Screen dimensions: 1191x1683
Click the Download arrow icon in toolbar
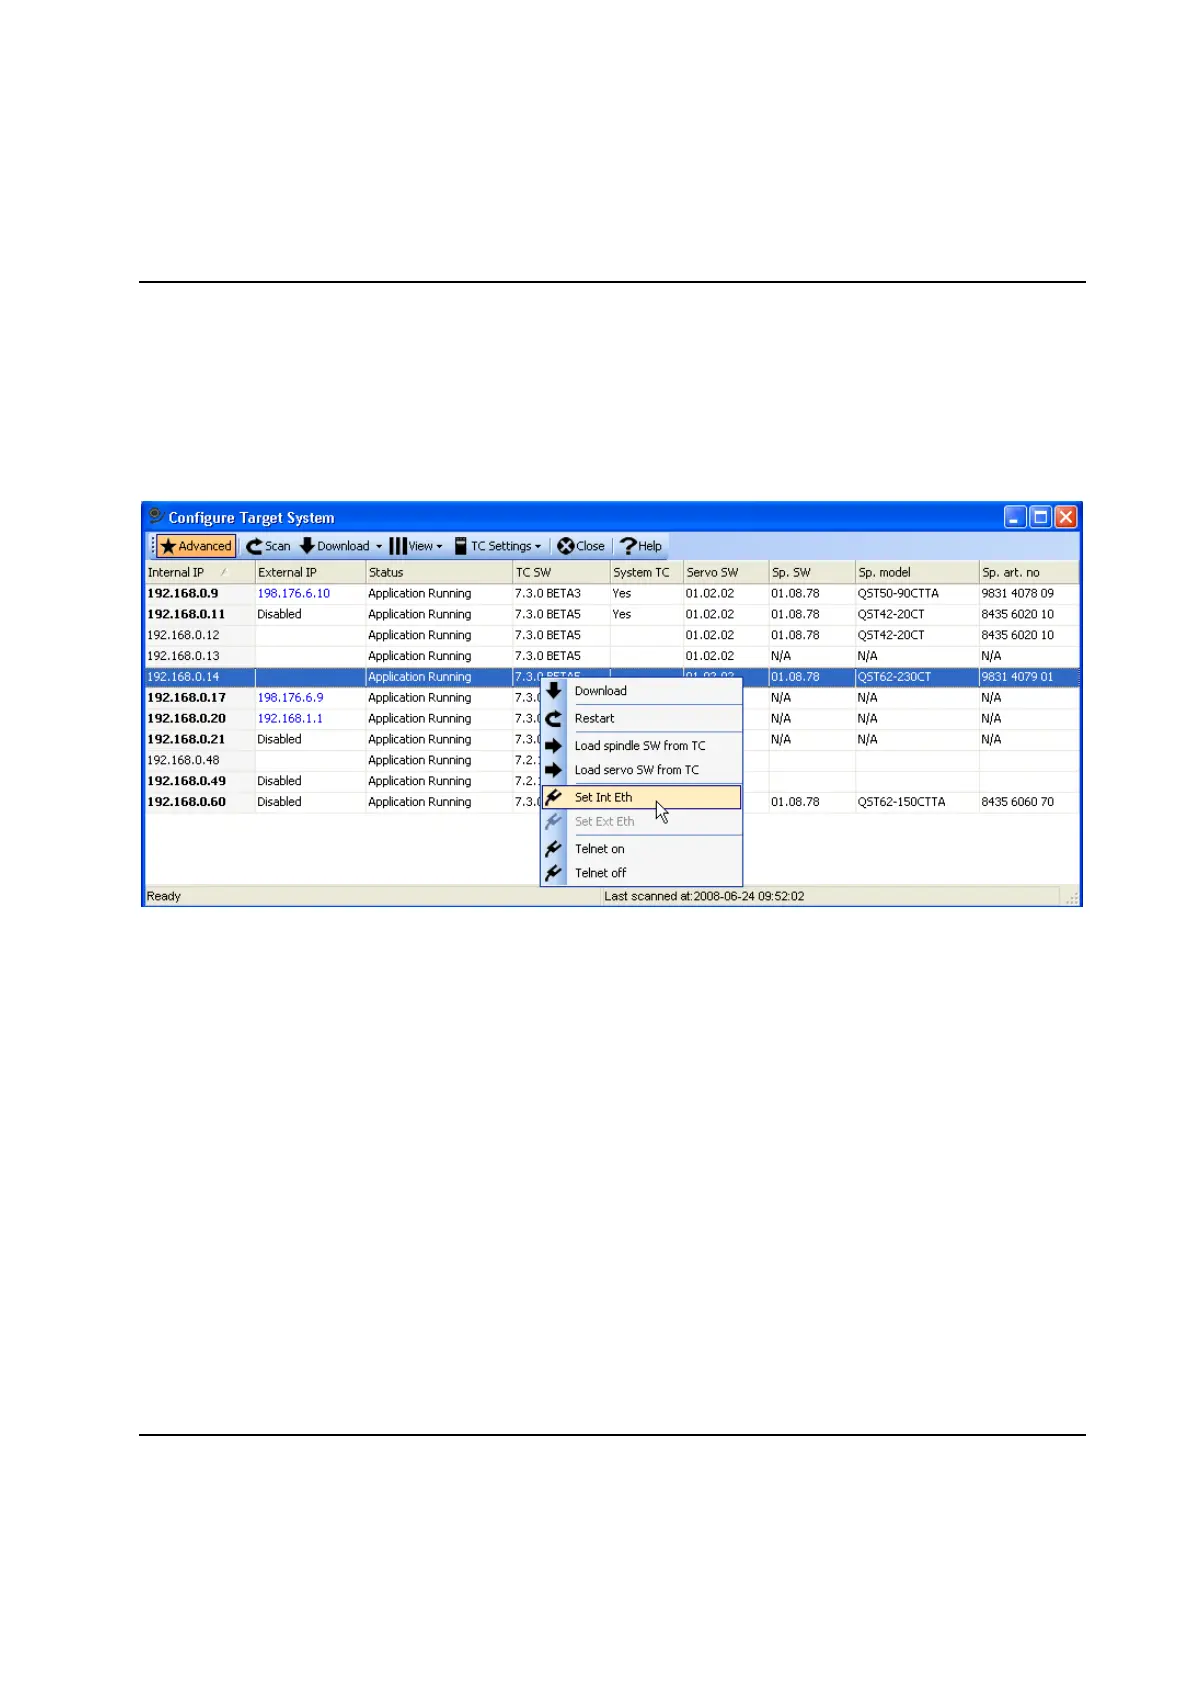pos(307,546)
